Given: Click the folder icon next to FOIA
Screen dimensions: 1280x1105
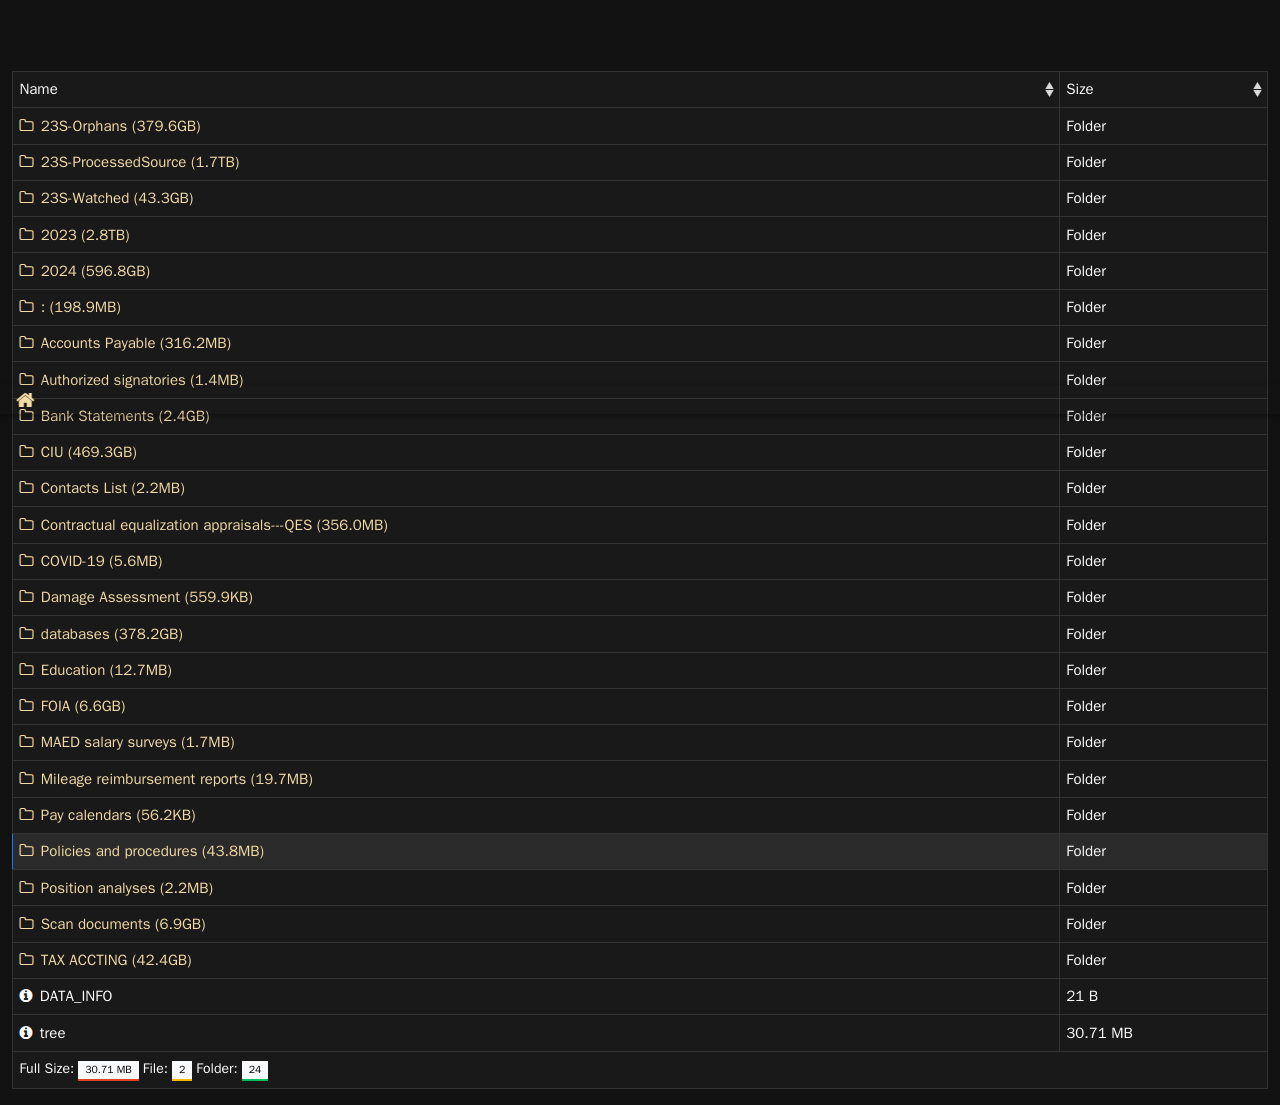Looking at the screenshot, I should tap(27, 706).
